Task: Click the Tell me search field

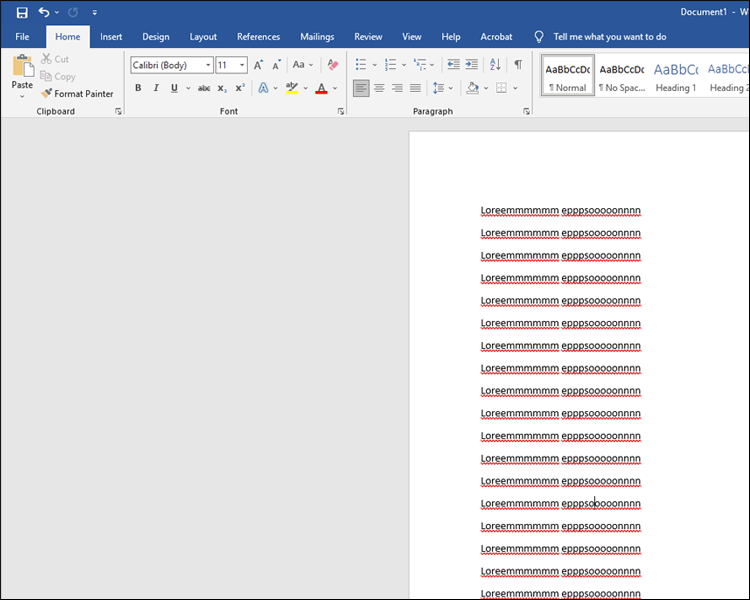Action: coord(609,37)
